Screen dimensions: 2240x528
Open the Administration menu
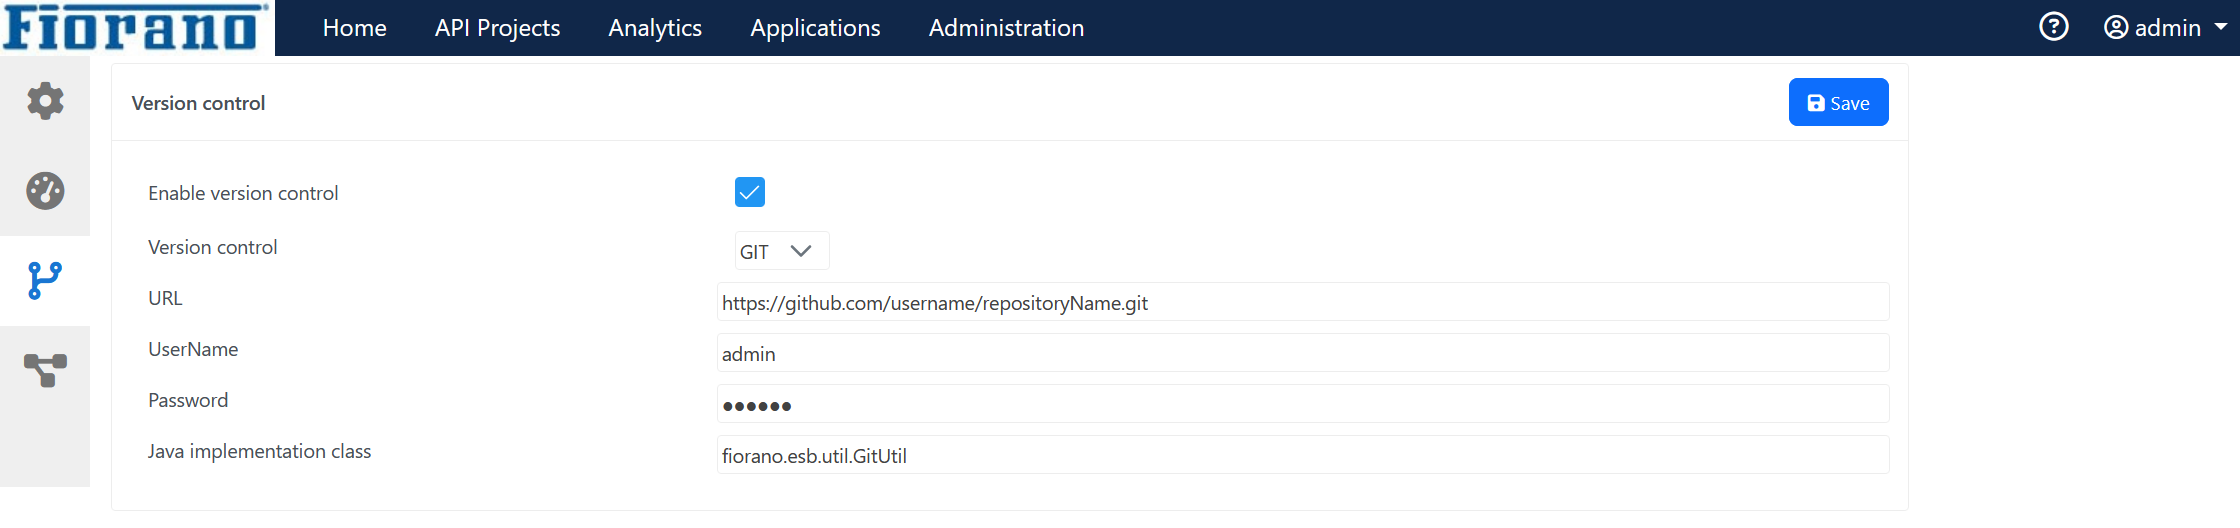tap(1006, 28)
